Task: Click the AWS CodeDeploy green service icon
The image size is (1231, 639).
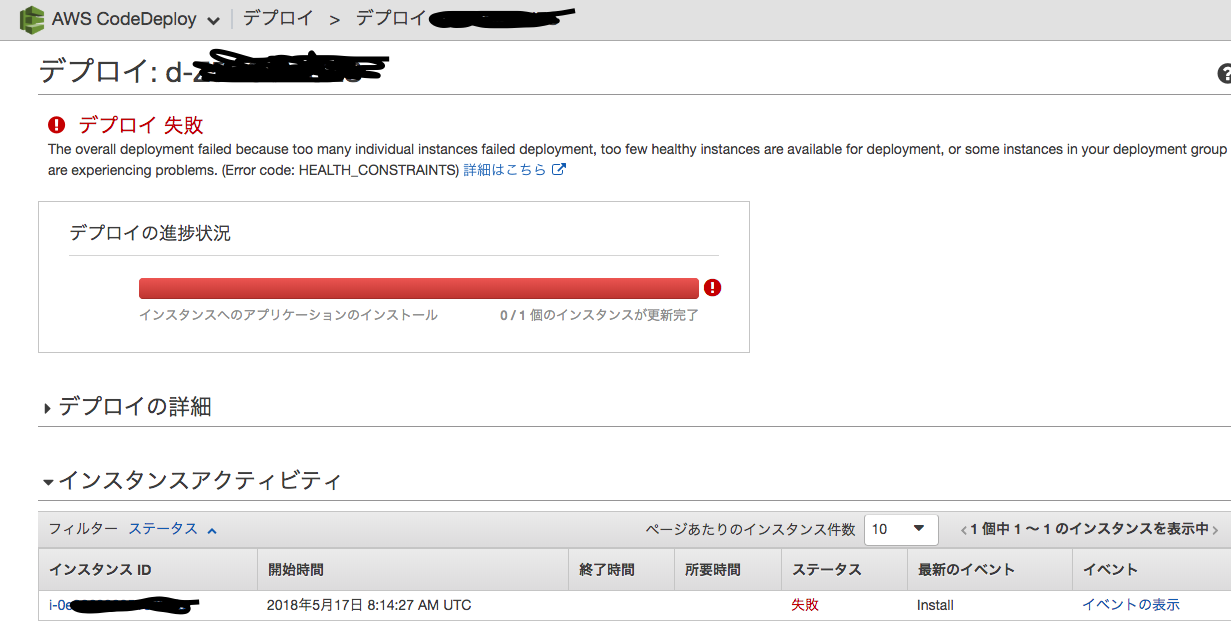Action: (x=33, y=19)
